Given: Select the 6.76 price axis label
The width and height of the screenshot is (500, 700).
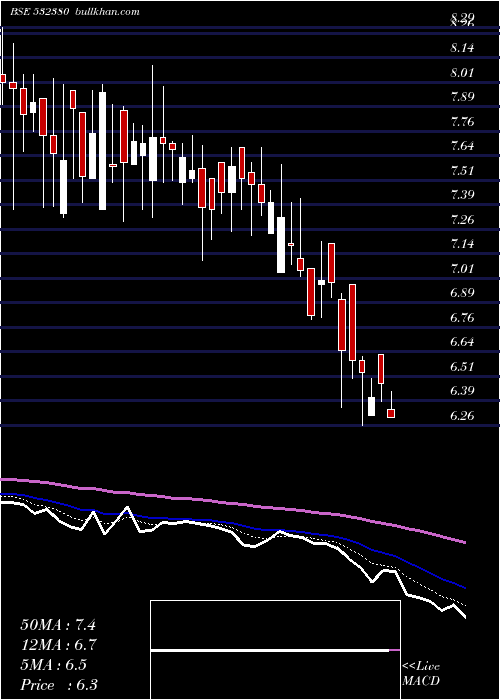Looking at the screenshot, I should point(462,318).
